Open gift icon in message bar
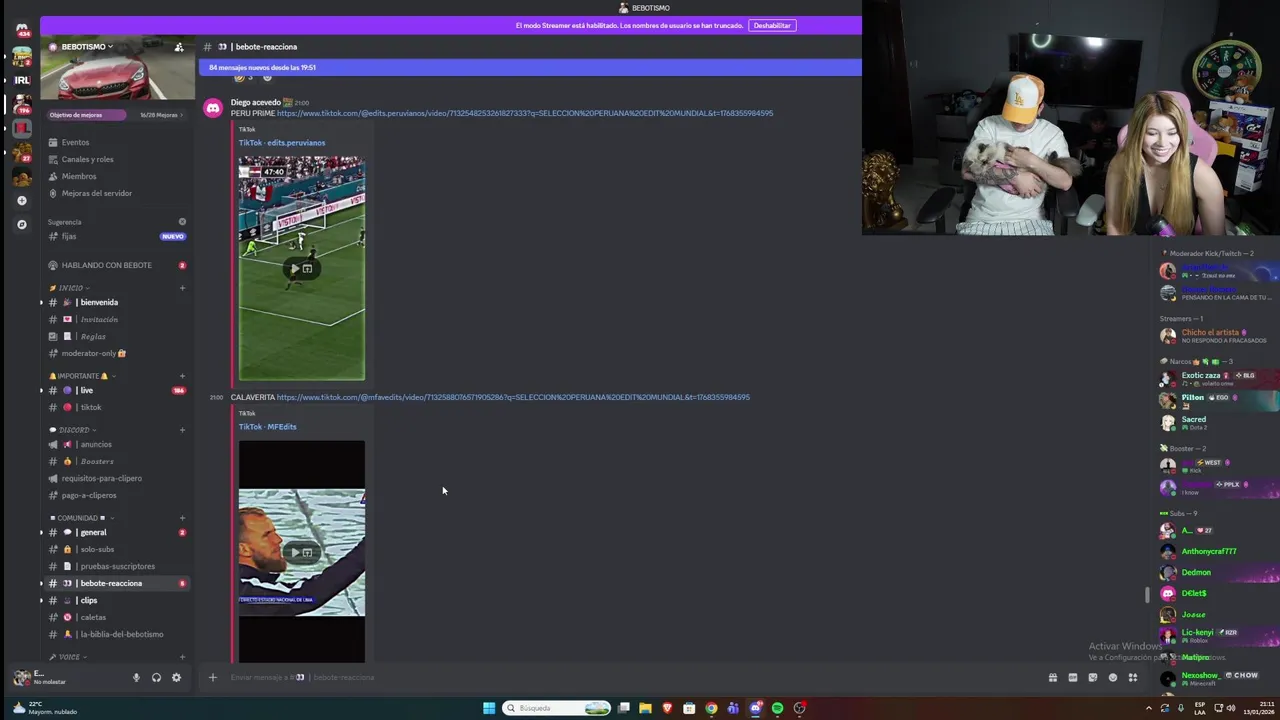 (1052, 677)
